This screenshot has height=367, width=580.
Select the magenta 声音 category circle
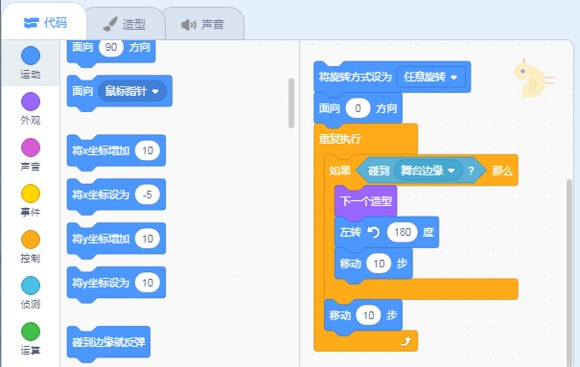tap(30, 147)
